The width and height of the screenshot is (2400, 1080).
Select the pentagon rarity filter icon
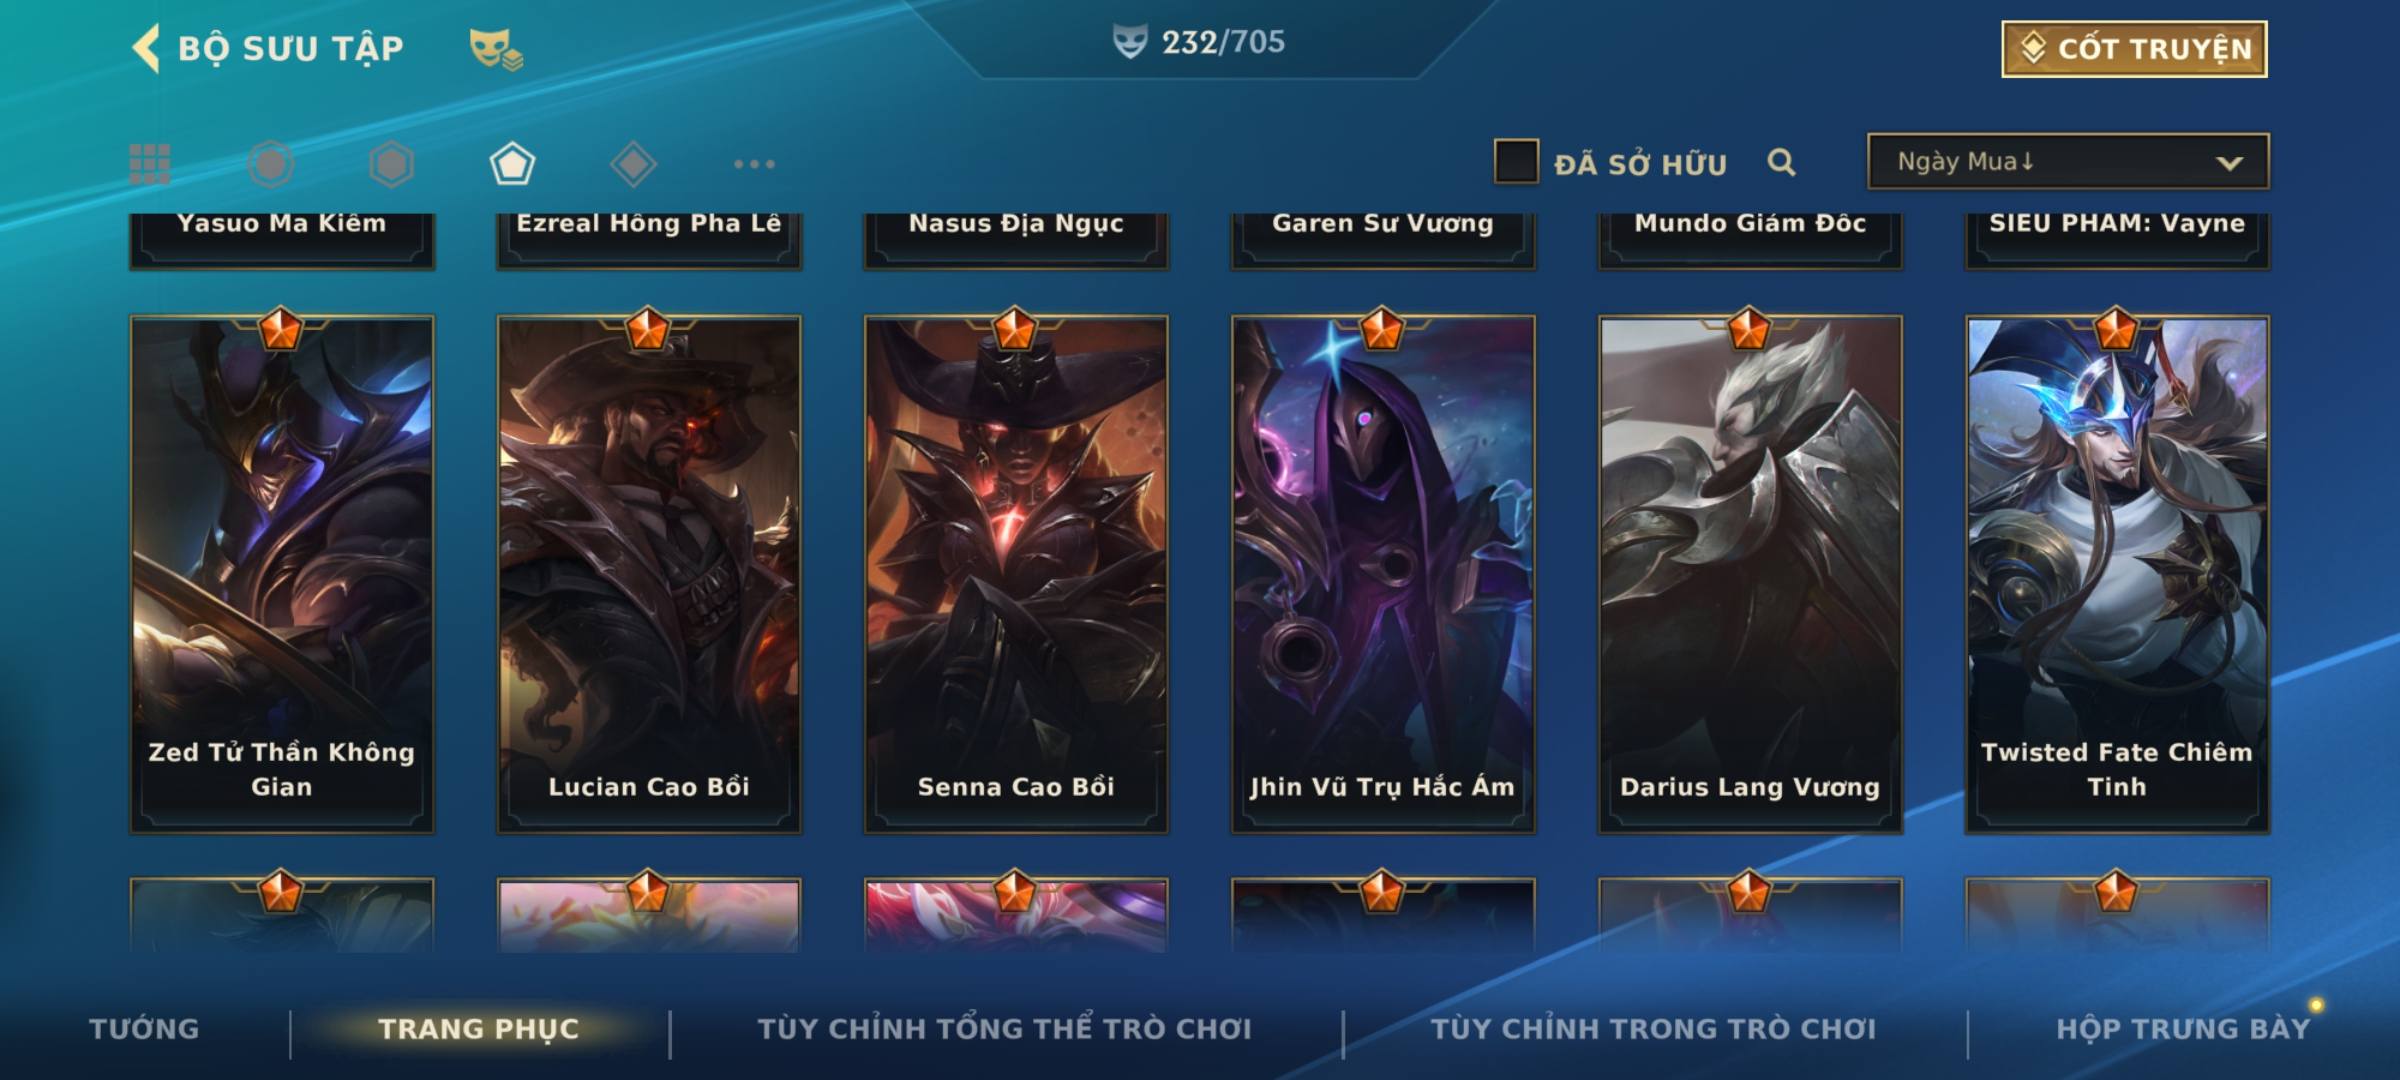click(512, 164)
